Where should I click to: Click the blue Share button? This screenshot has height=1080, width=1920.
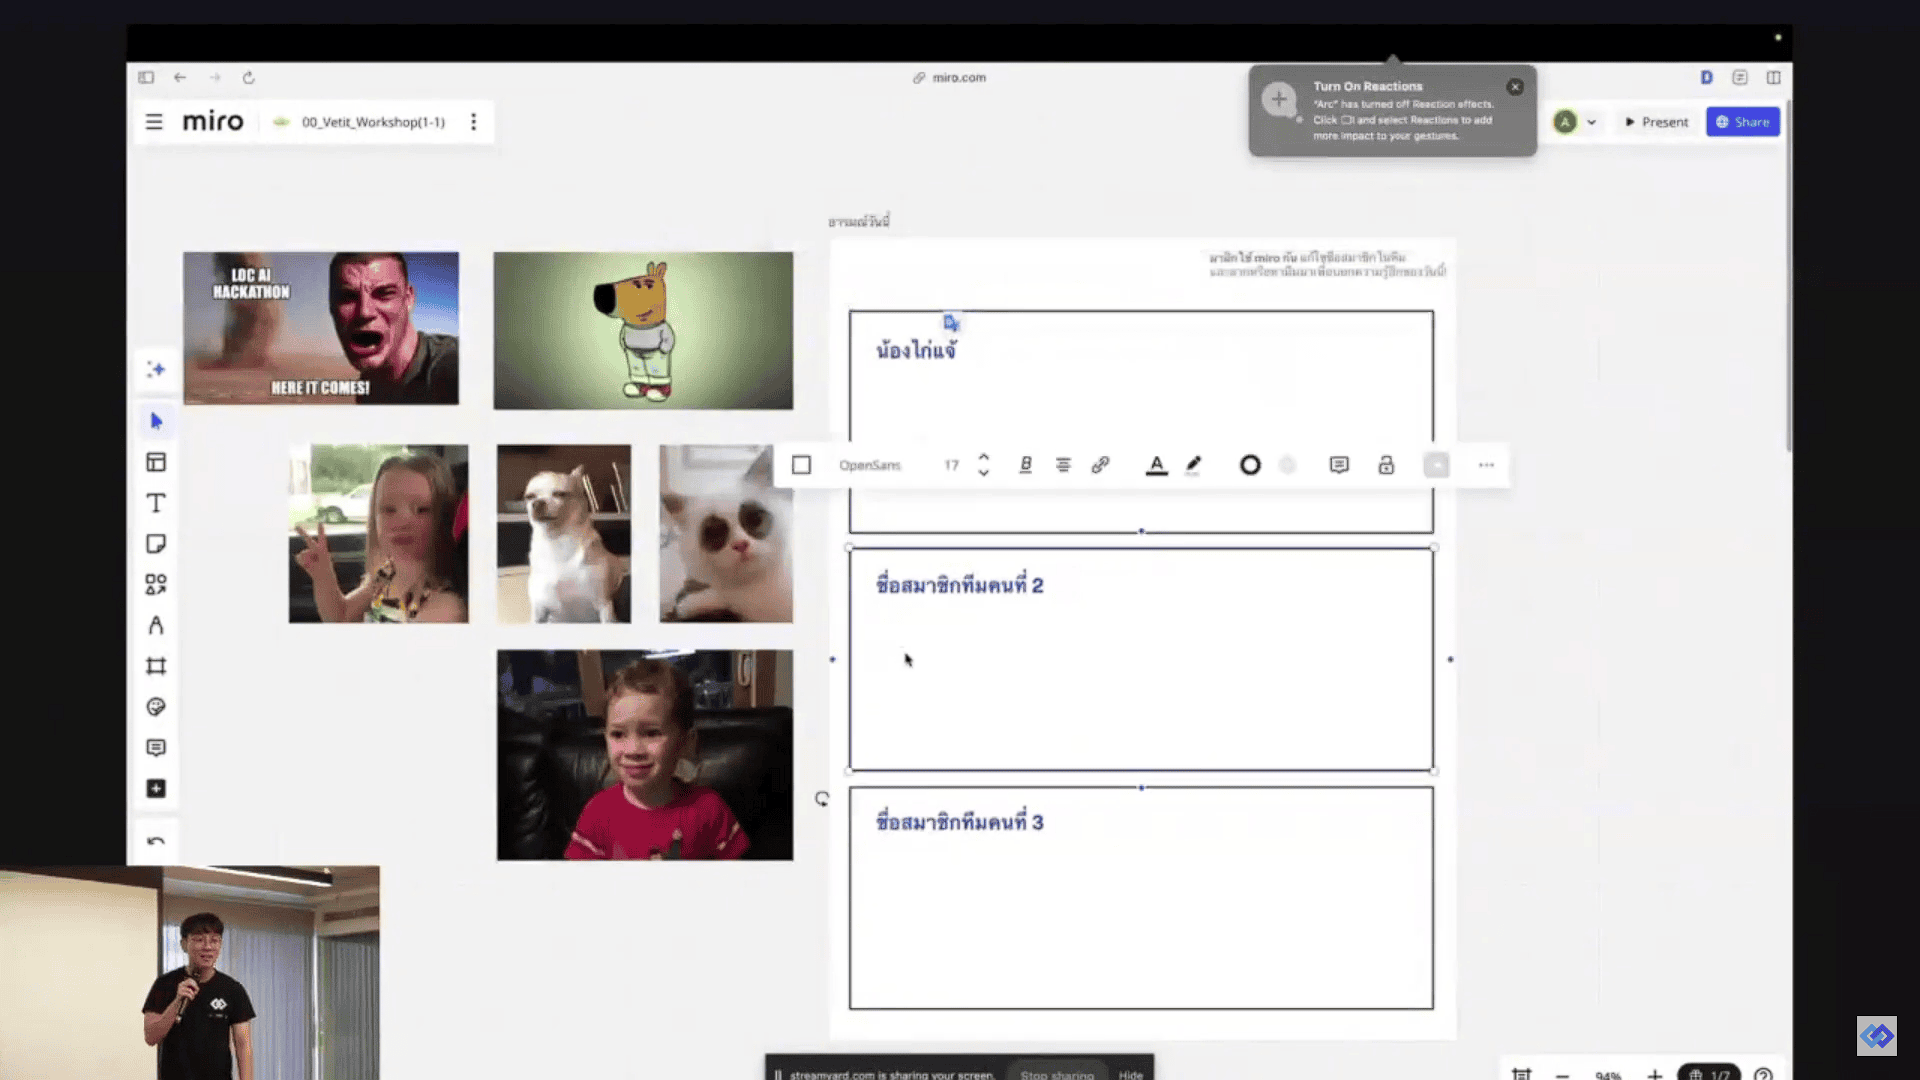pyautogui.click(x=1743, y=122)
